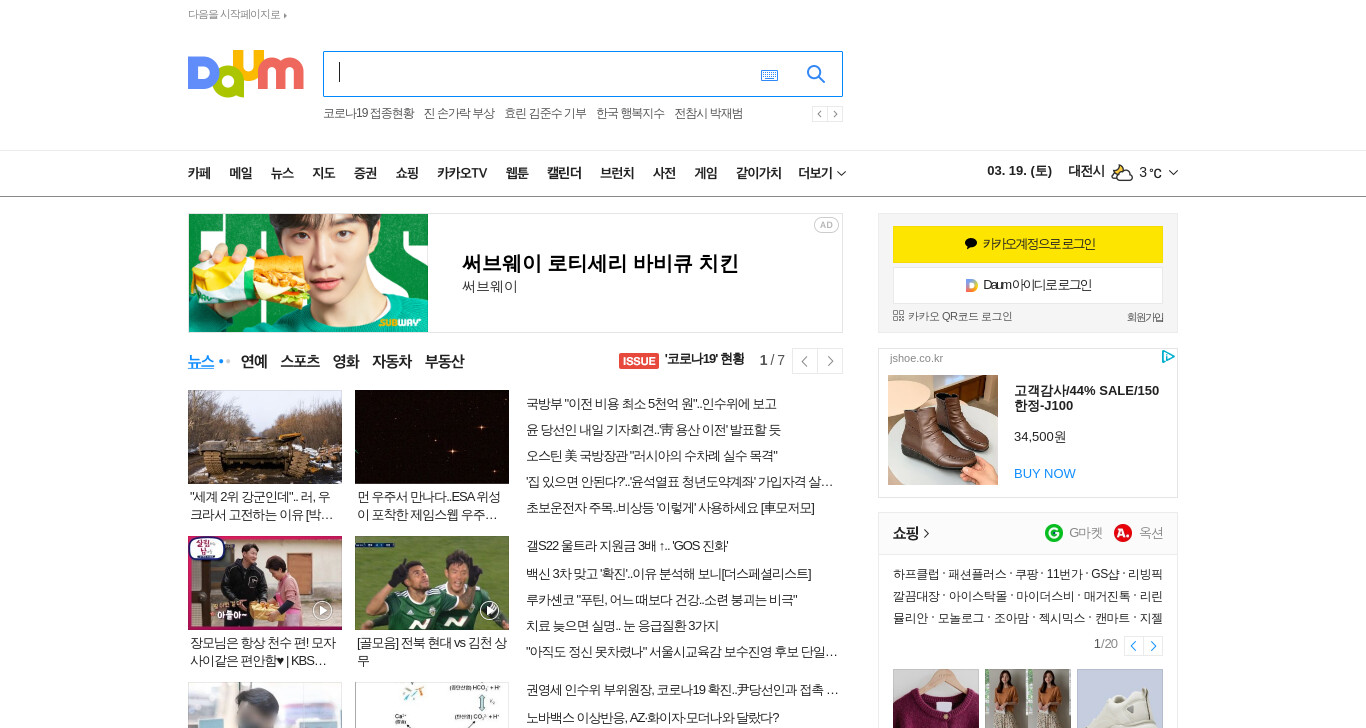Open 카카오TV in the service menu
Viewport: 1366px width, 728px height.
point(462,173)
